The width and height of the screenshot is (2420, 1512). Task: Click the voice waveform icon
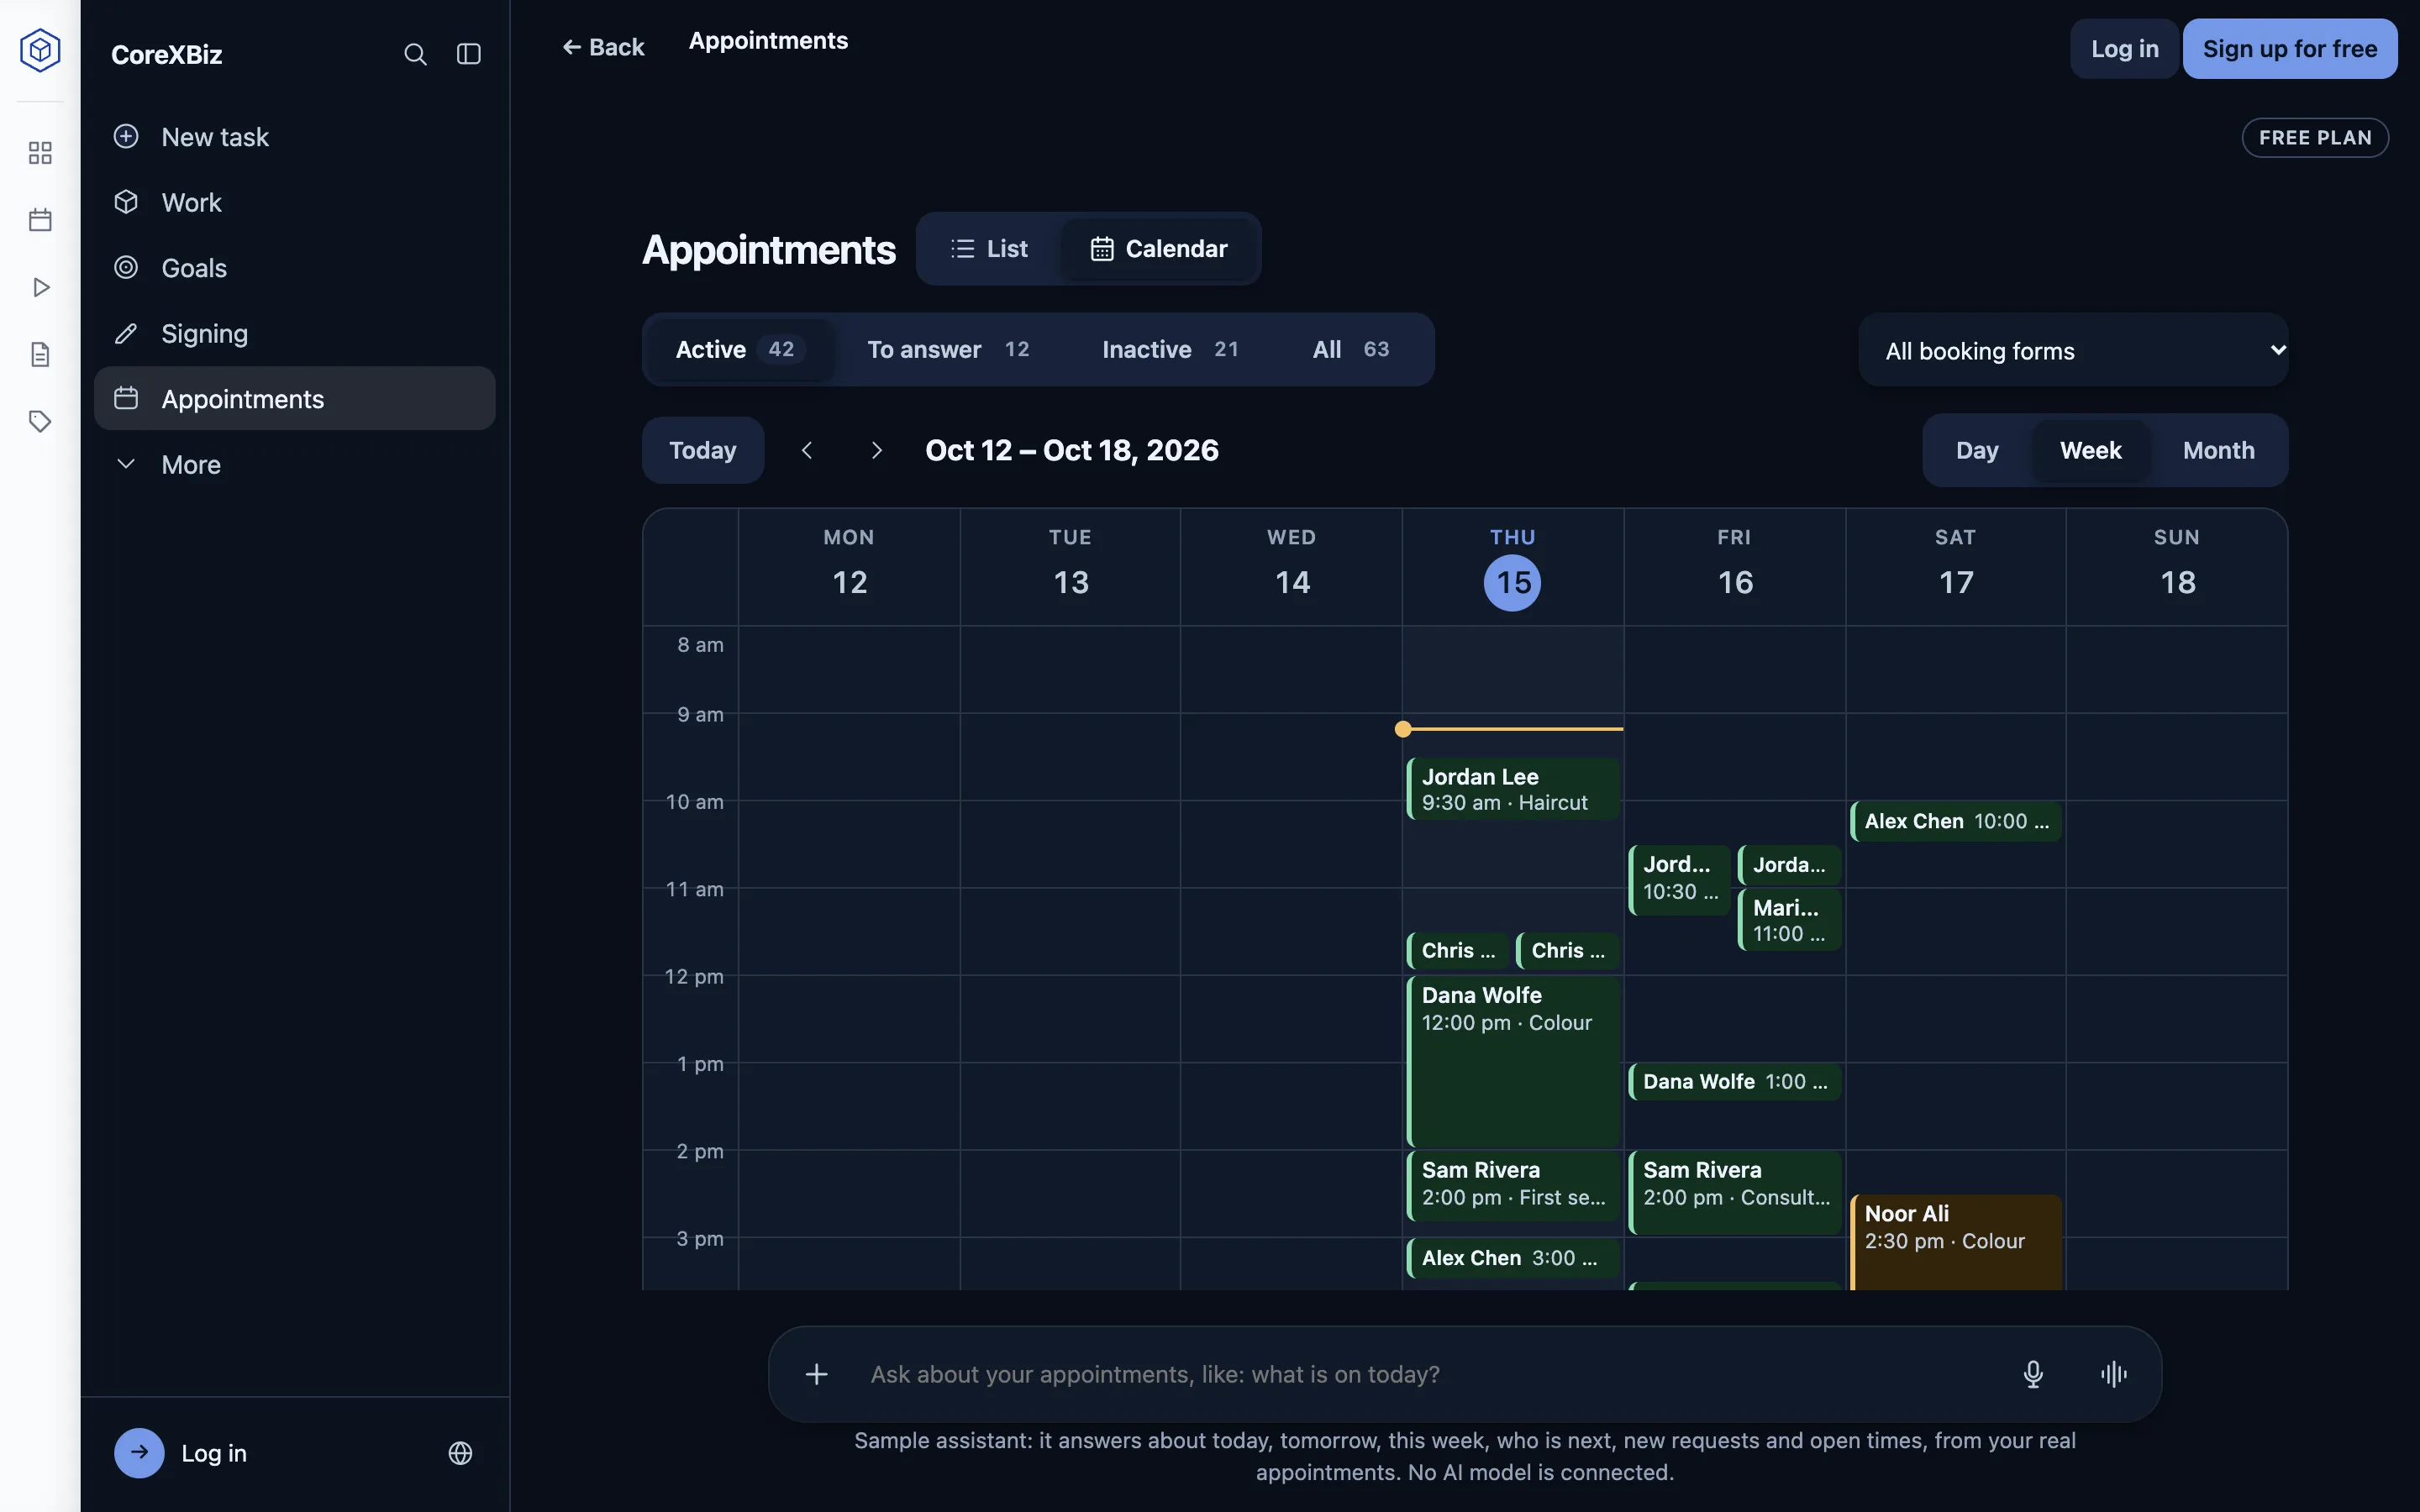point(2114,1374)
